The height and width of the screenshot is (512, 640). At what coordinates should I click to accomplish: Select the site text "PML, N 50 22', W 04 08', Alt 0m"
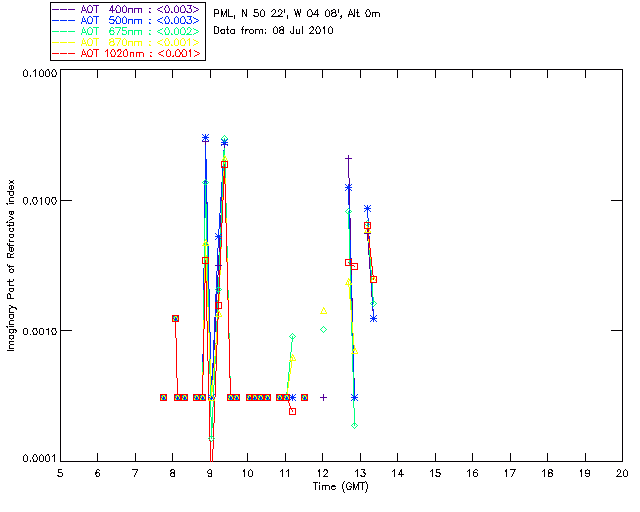click(x=297, y=14)
